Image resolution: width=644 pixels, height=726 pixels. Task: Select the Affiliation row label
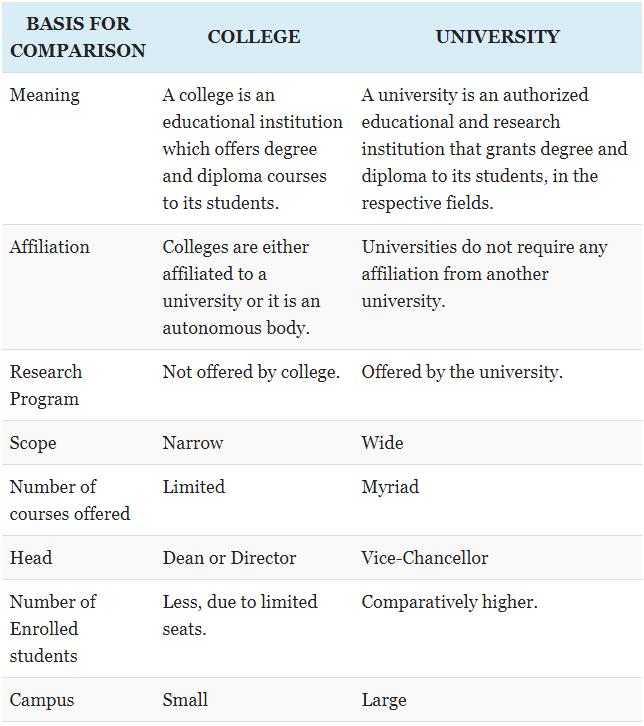point(50,247)
